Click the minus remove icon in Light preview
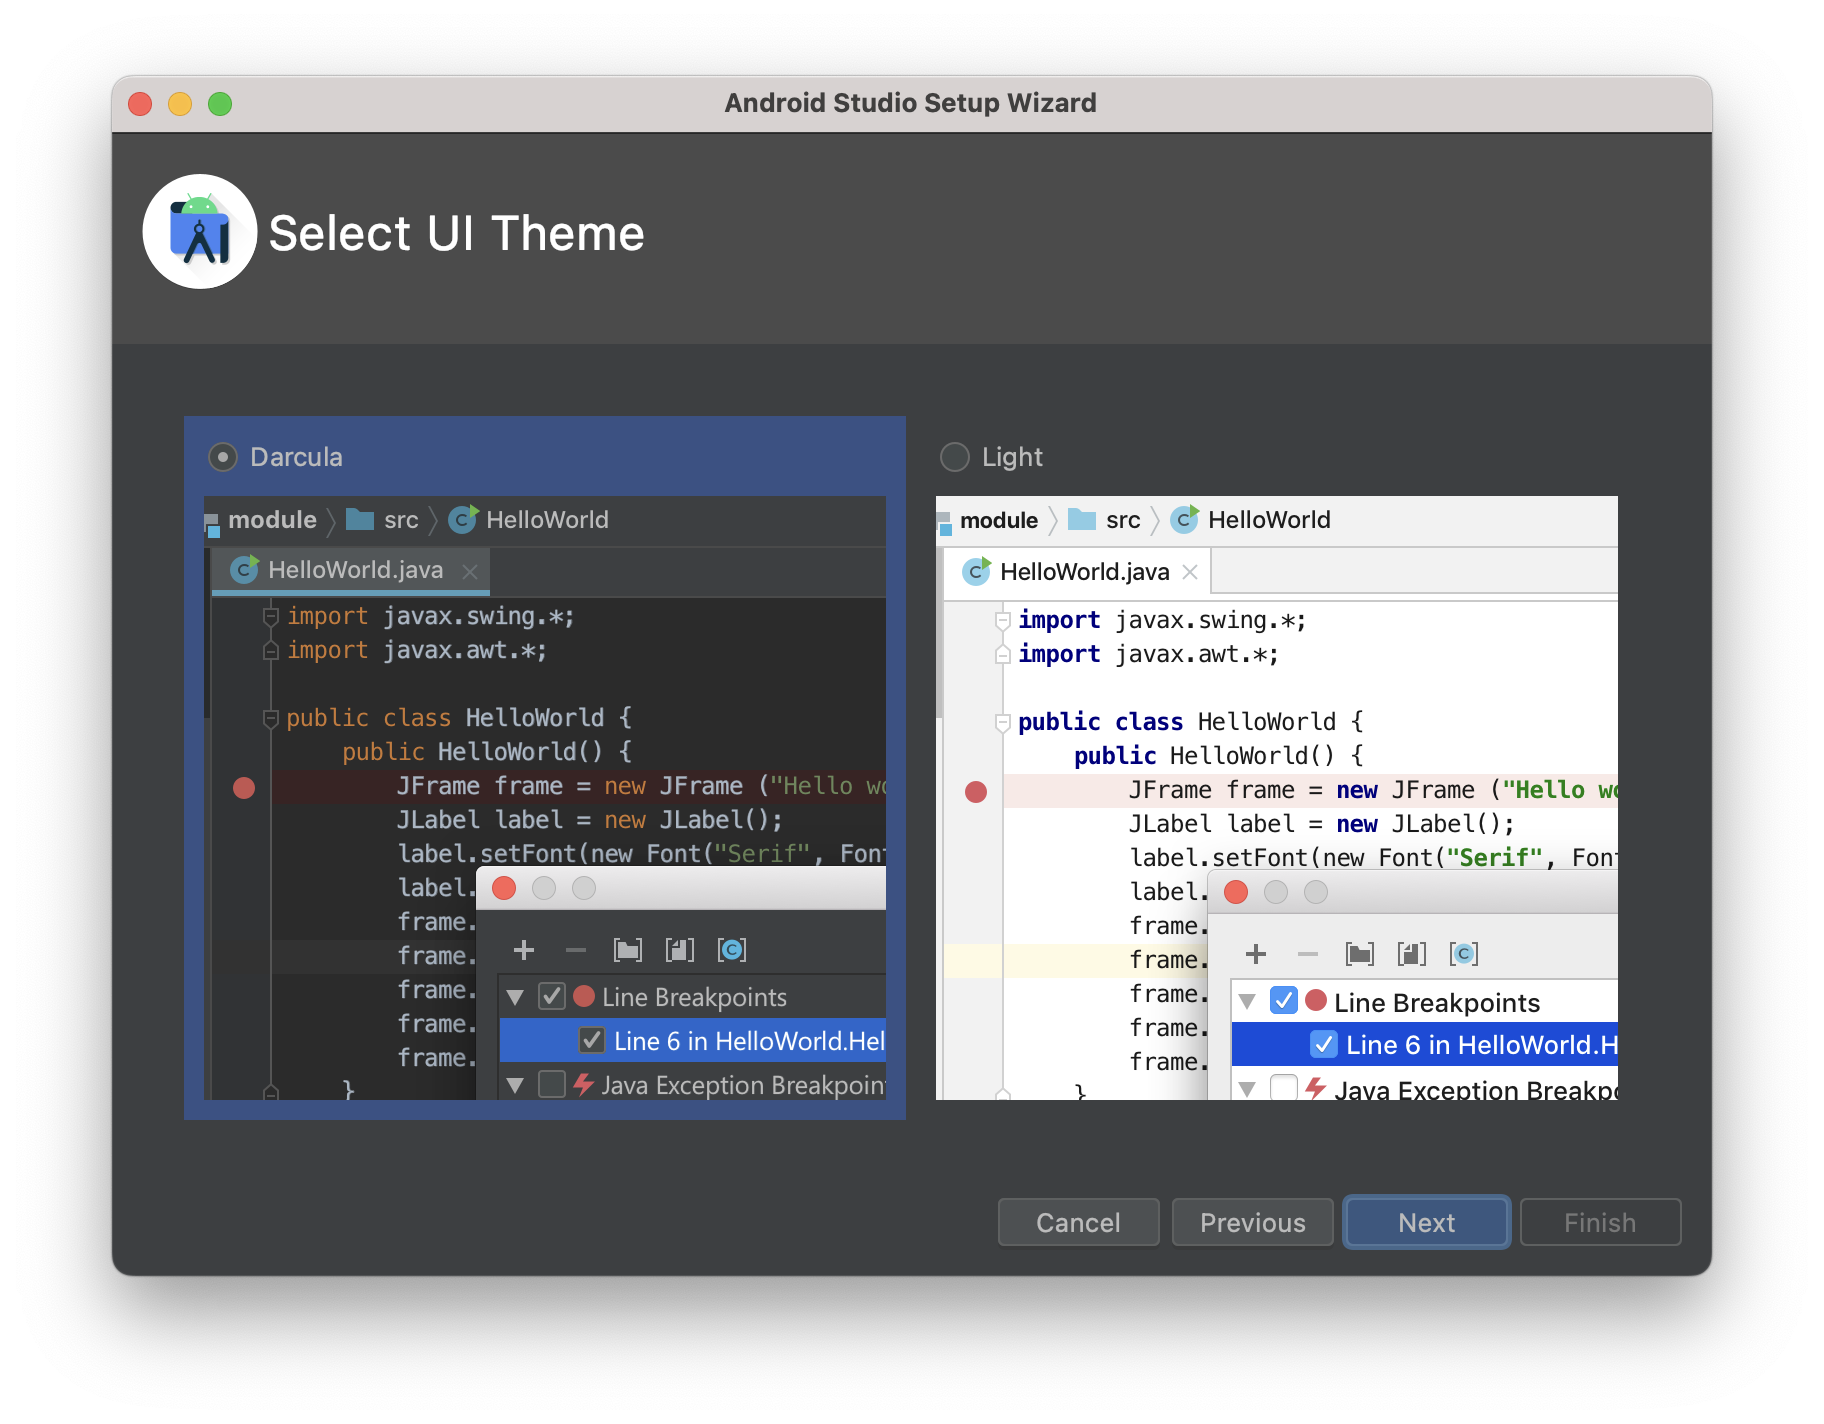Image resolution: width=1824 pixels, height=1424 pixels. pyautogui.click(x=1308, y=954)
